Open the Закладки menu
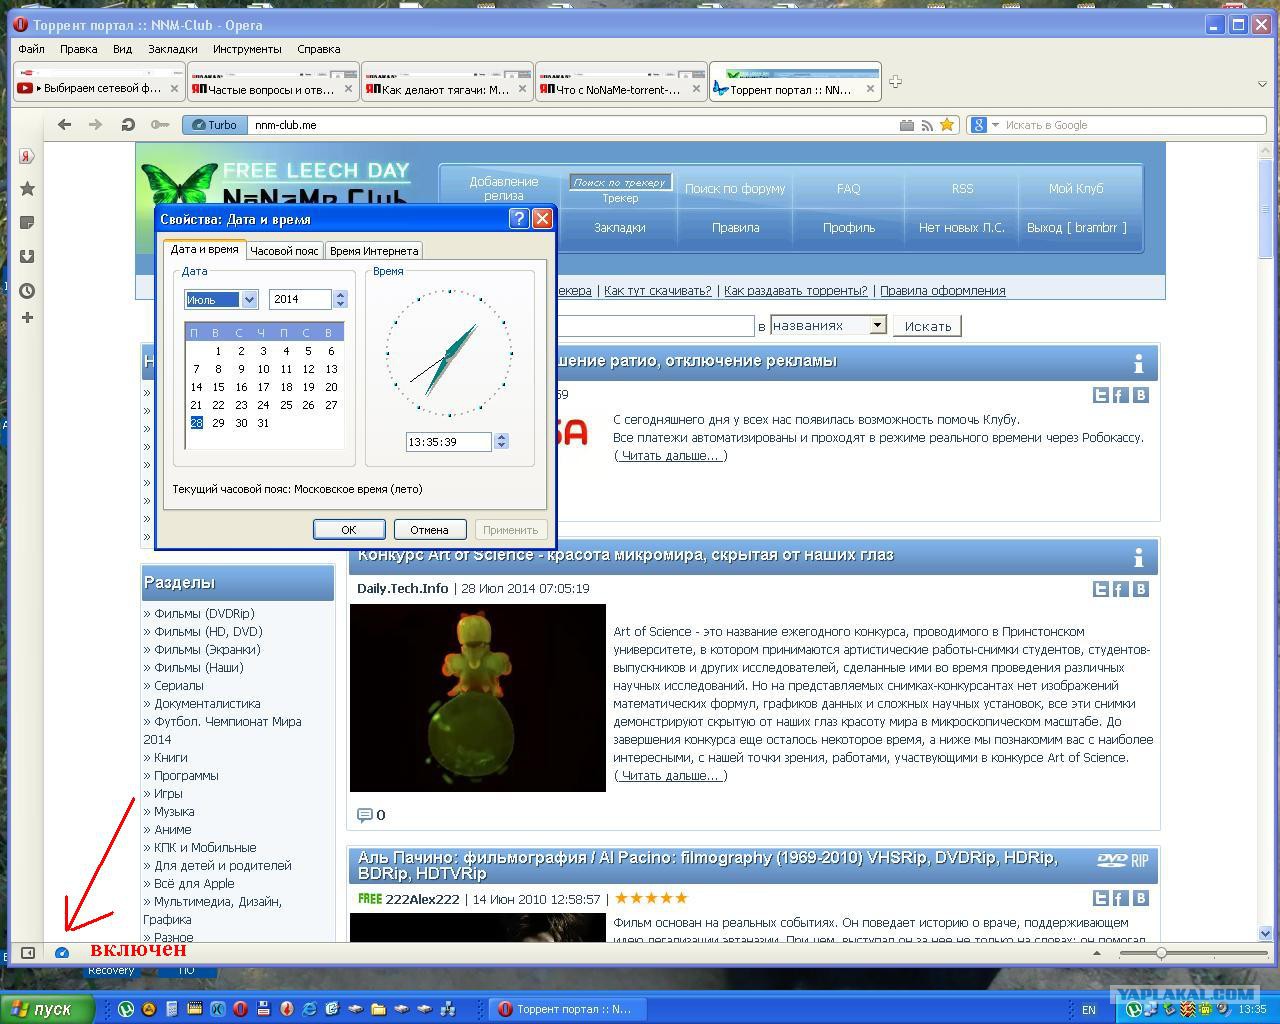Image resolution: width=1280 pixels, height=1024 pixels. (172, 49)
